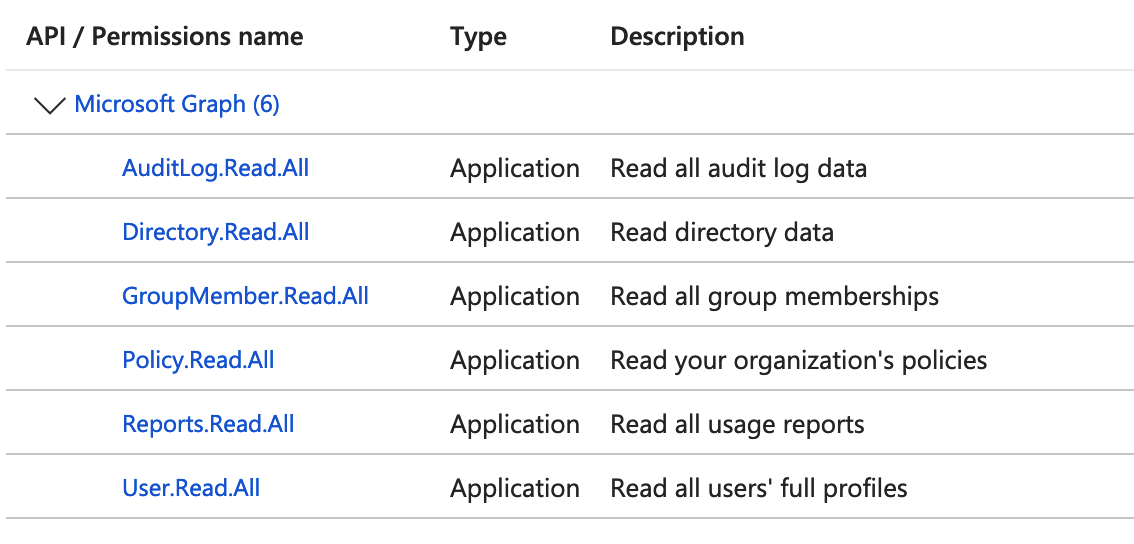Click Application type in the User.Read.All row

514,488
